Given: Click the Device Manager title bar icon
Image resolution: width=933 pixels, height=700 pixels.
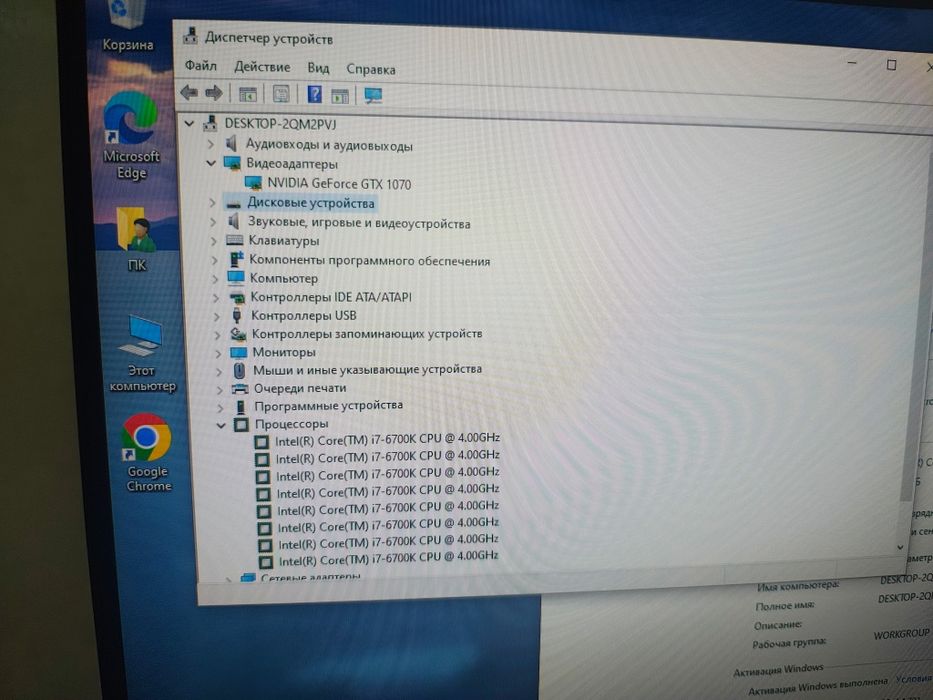Looking at the screenshot, I should point(190,36).
